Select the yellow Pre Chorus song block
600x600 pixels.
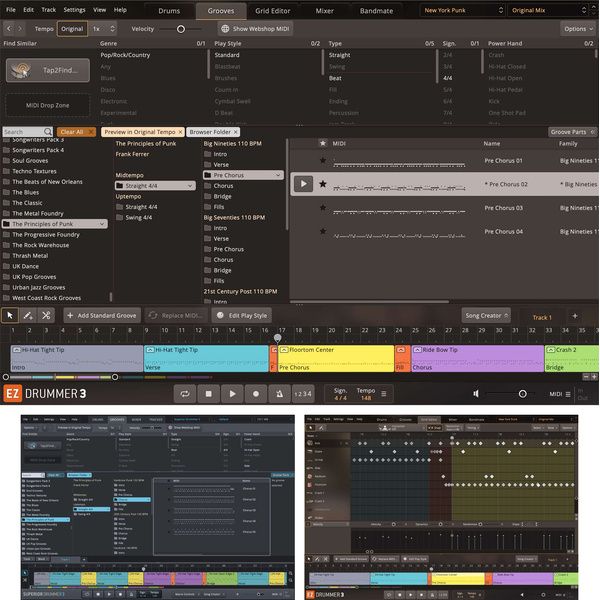click(336, 359)
